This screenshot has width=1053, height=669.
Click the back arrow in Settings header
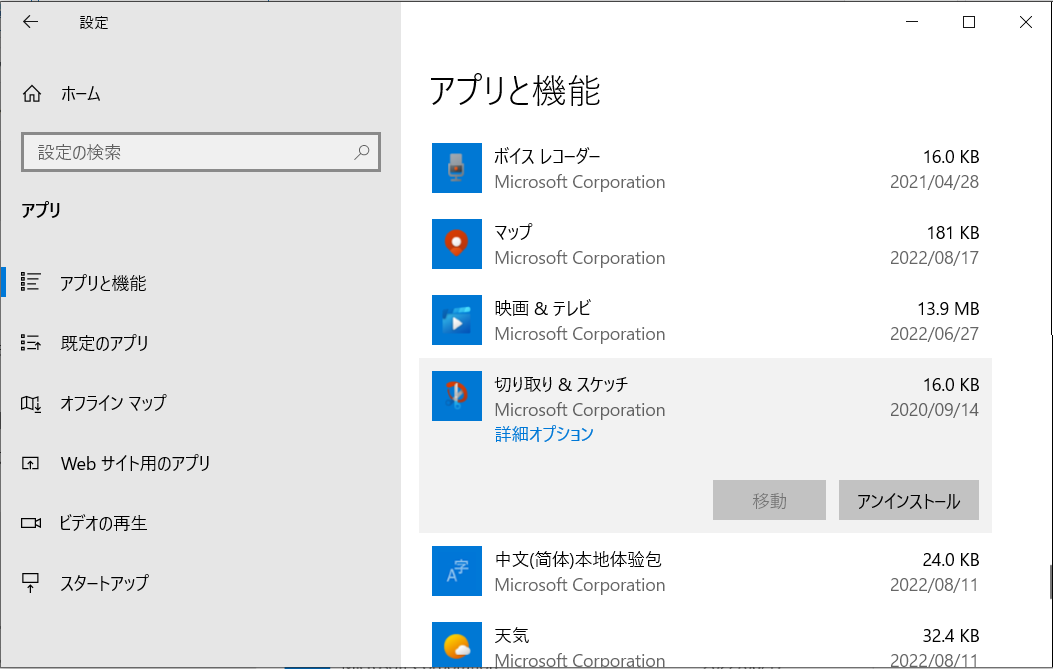30,22
